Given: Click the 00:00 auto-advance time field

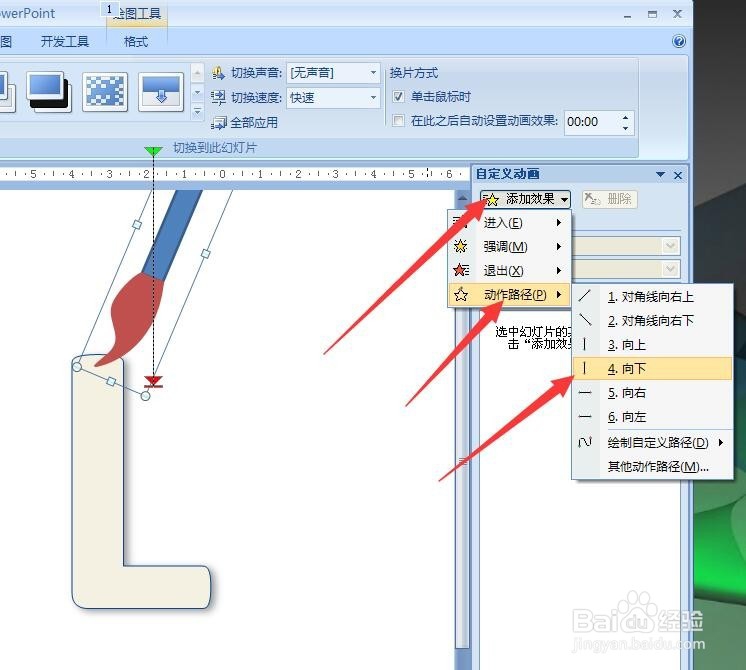Looking at the screenshot, I should [591, 122].
